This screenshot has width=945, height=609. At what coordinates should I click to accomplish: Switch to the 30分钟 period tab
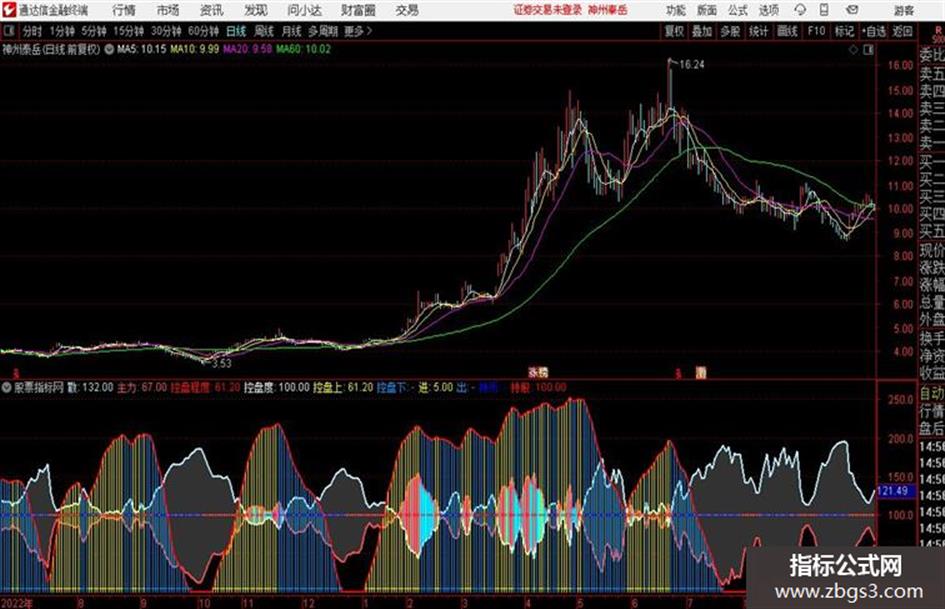point(166,31)
